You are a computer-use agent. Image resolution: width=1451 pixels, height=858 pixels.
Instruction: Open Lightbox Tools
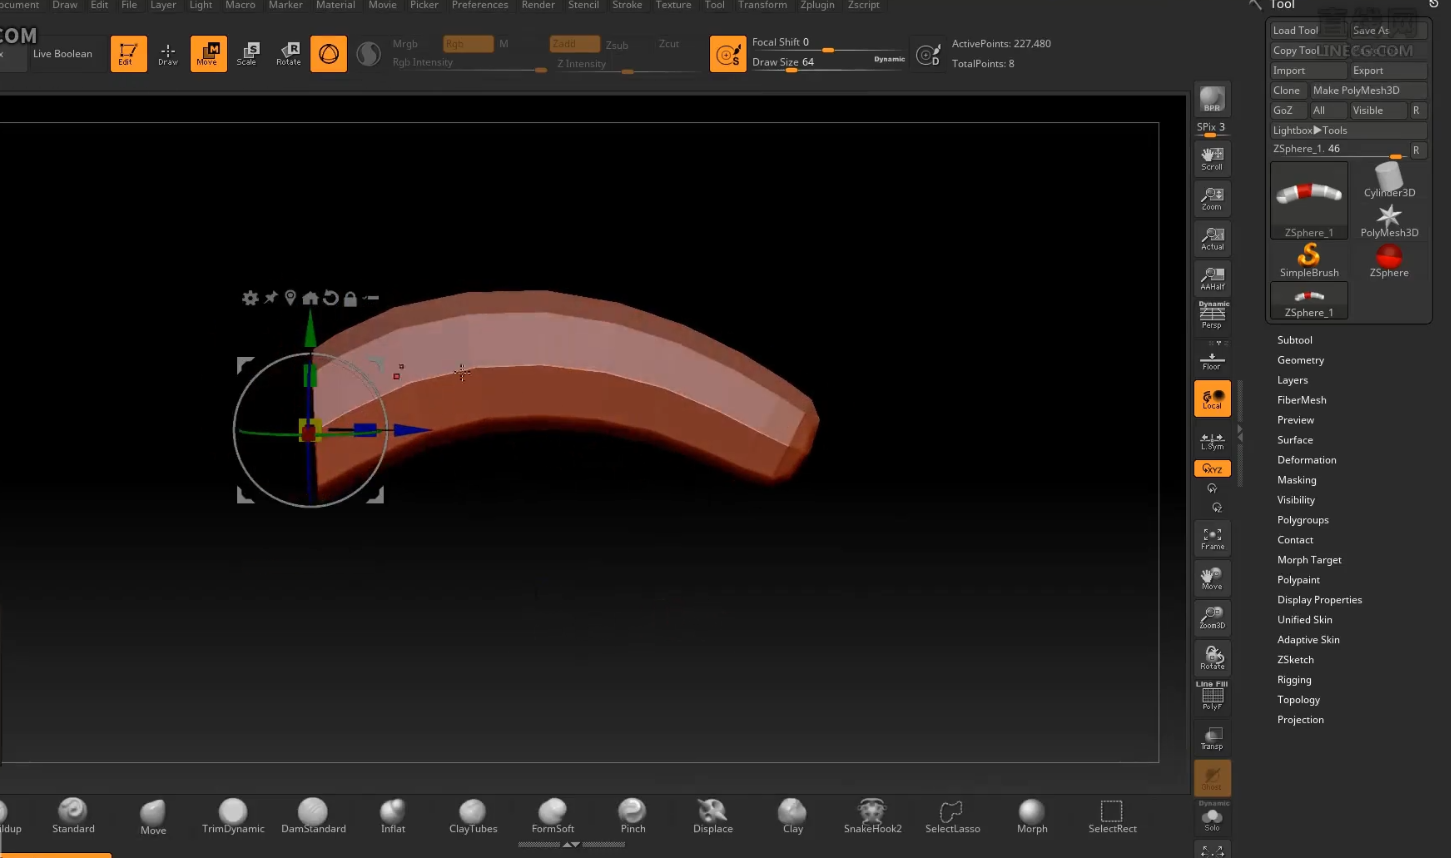click(x=1347, y=130)
